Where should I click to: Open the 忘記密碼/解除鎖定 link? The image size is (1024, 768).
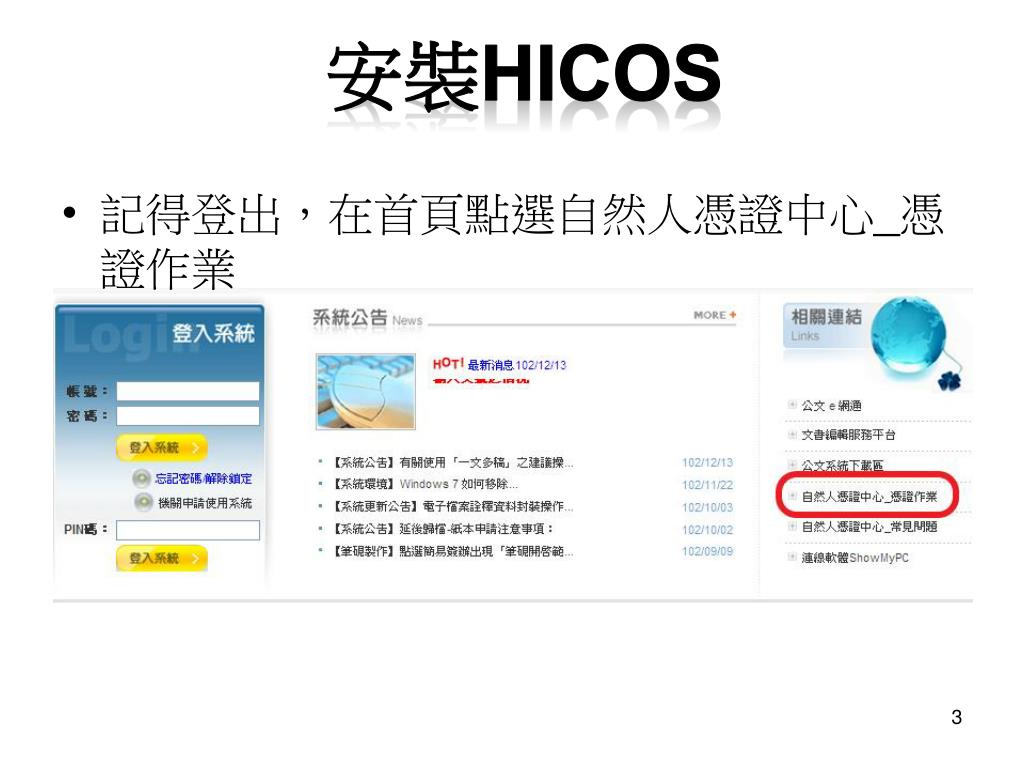[203, 479]
